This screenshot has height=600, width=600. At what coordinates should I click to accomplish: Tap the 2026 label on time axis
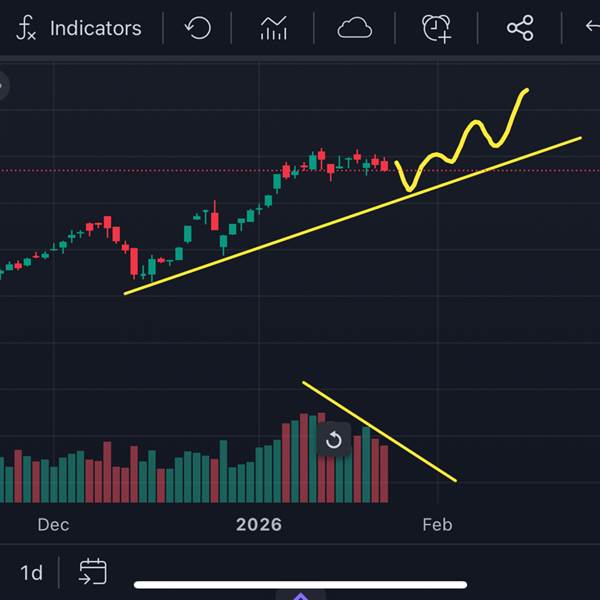pos(258,524)
